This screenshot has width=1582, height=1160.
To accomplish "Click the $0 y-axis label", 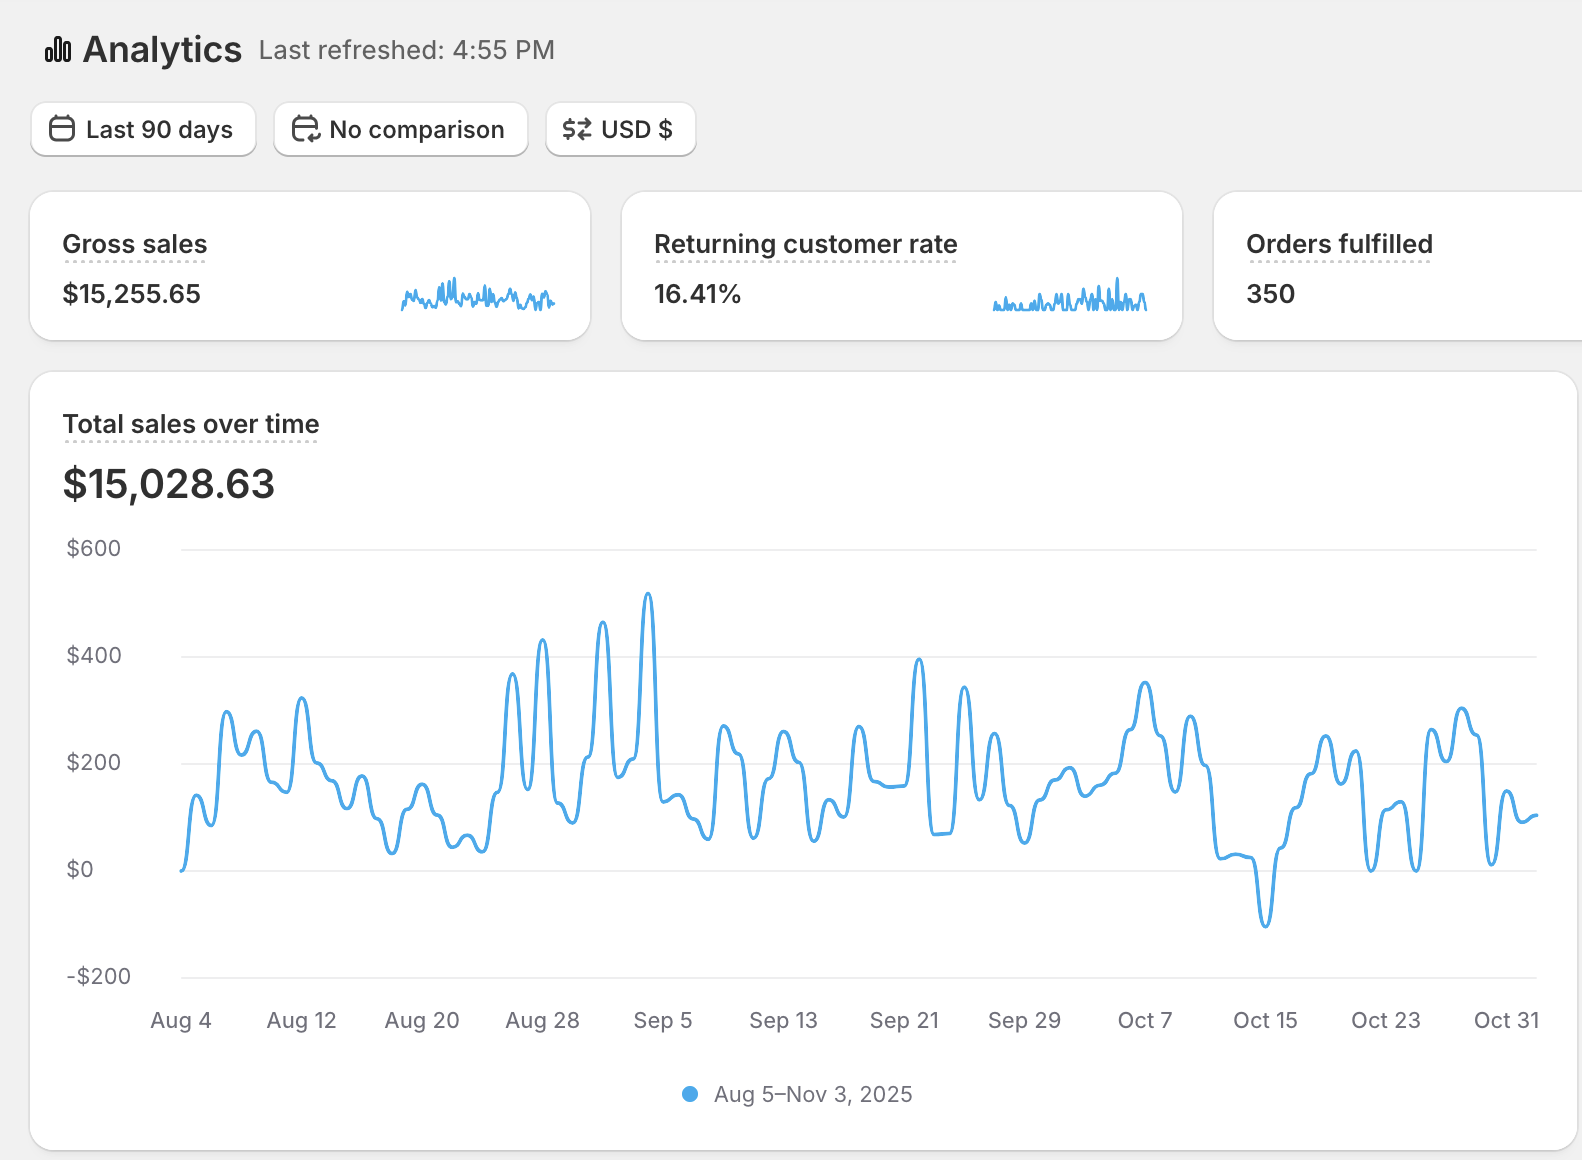I will pos(80,869).
